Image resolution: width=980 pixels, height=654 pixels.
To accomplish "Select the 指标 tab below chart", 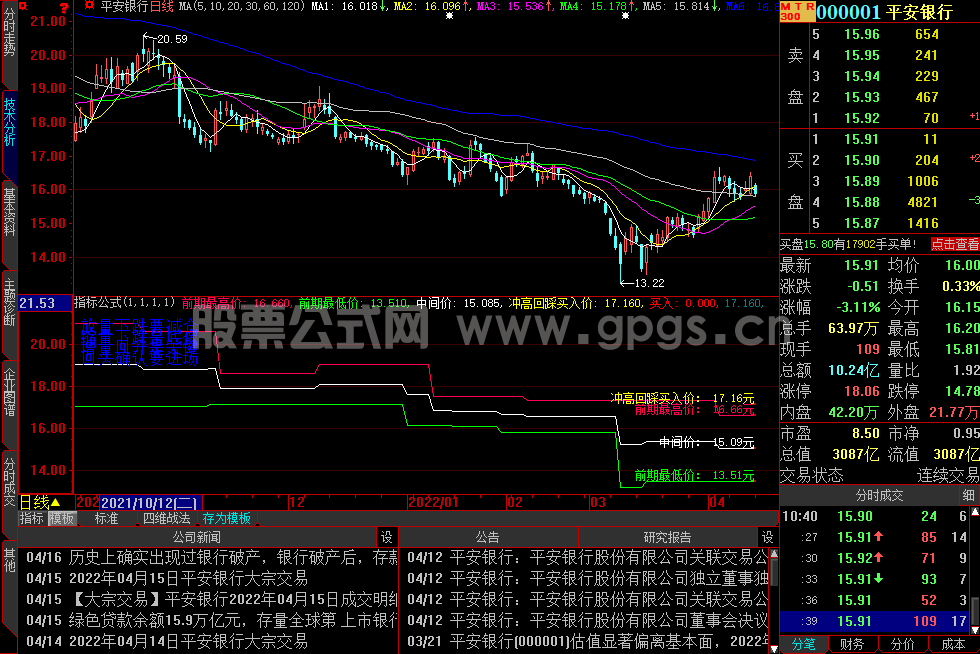I will click(x=32, y=518).
